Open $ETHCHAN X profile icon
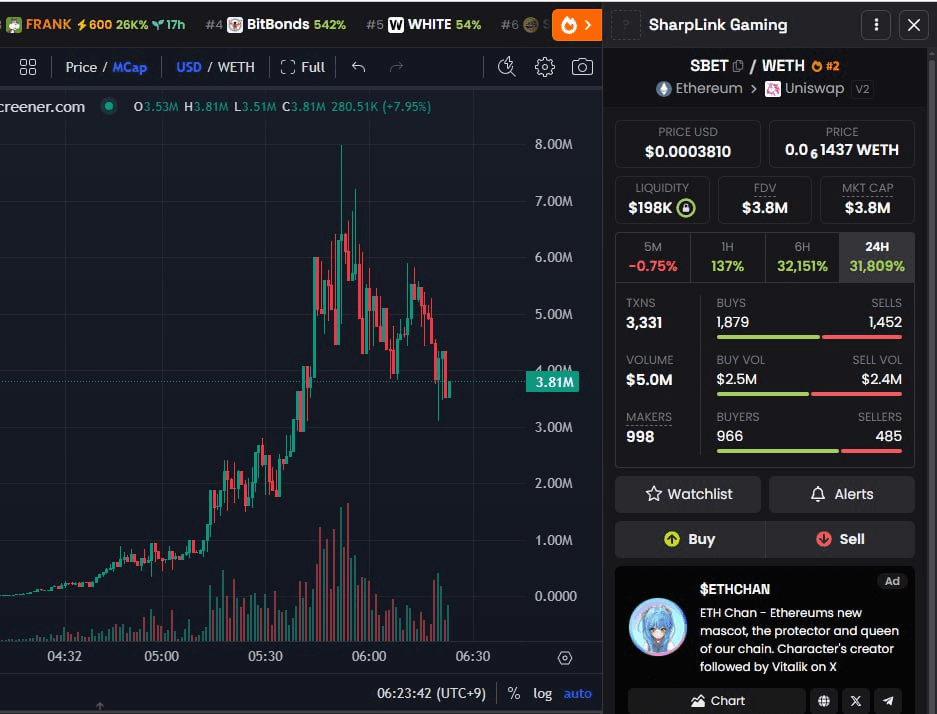The height and width of the screenshot is (714, 937). tap(856, 701)
